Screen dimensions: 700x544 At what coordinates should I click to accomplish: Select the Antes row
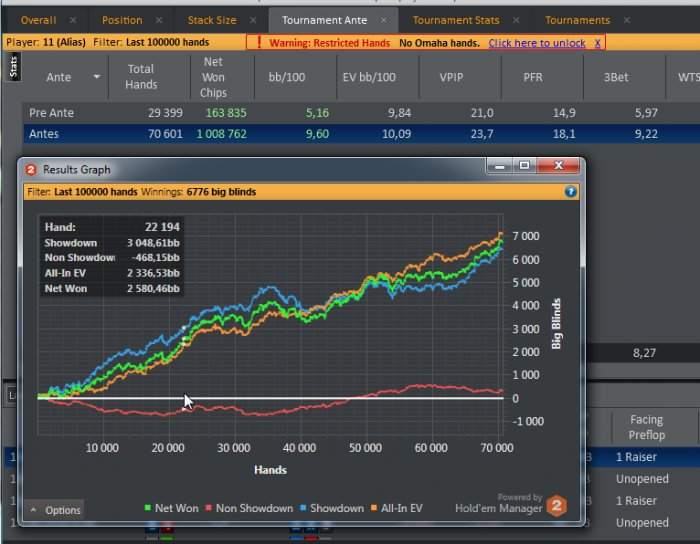361,134
